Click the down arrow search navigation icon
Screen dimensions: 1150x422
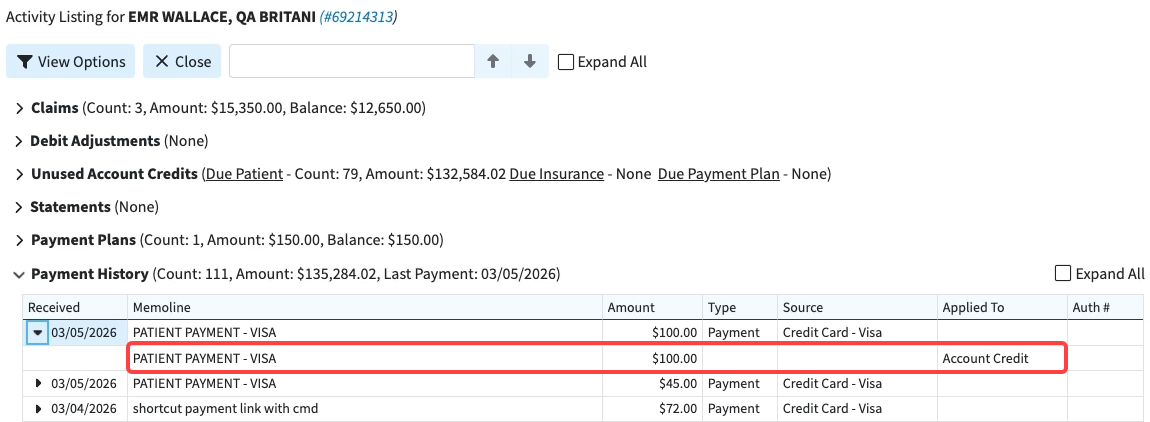pyautogui.click(x=530, y=61)
